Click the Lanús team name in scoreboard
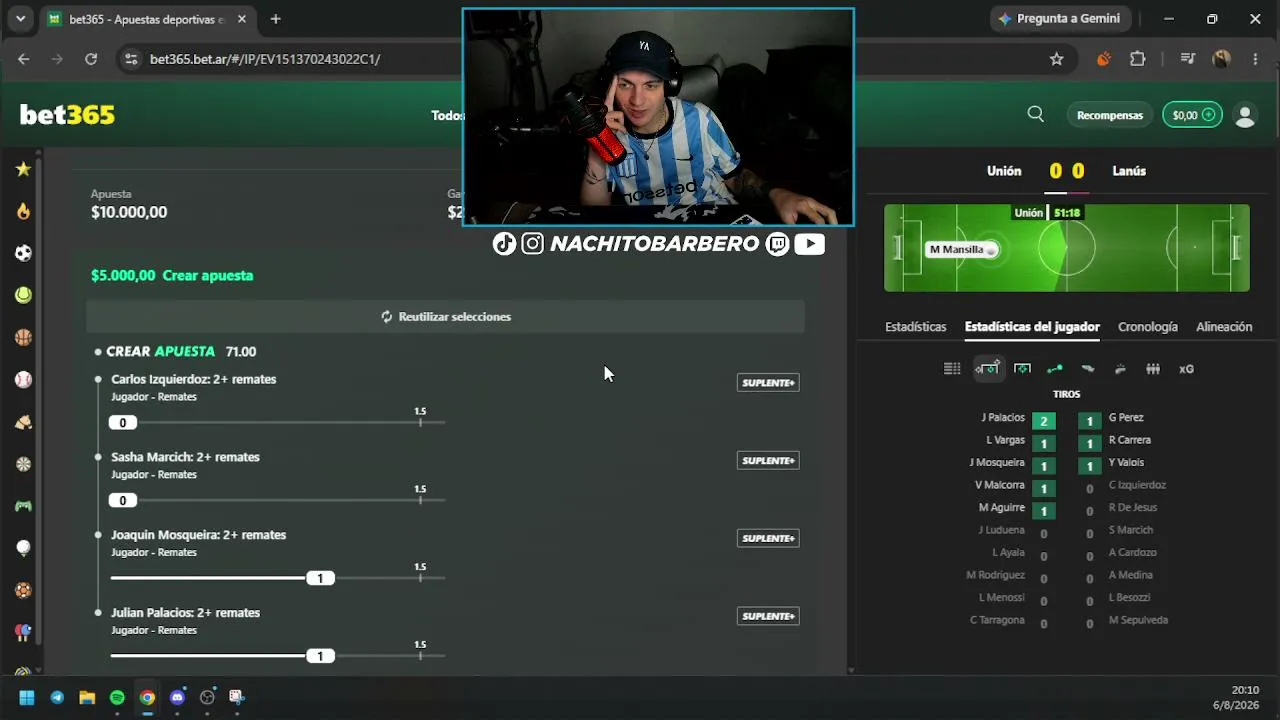 pyautogui.click(x=1129, y=171)
